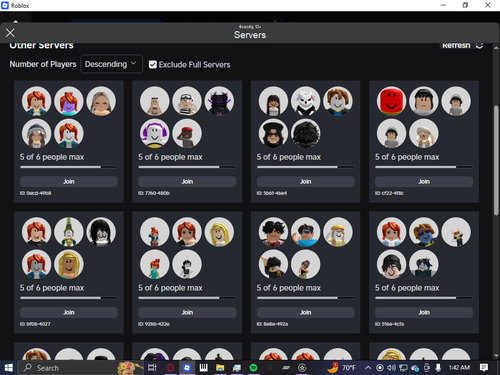This screenshot has width=500, height=375.
Task: Click black hair pale face avatar in server bf0b-4027
Action: pyautogui.click(x=101, y=232)
